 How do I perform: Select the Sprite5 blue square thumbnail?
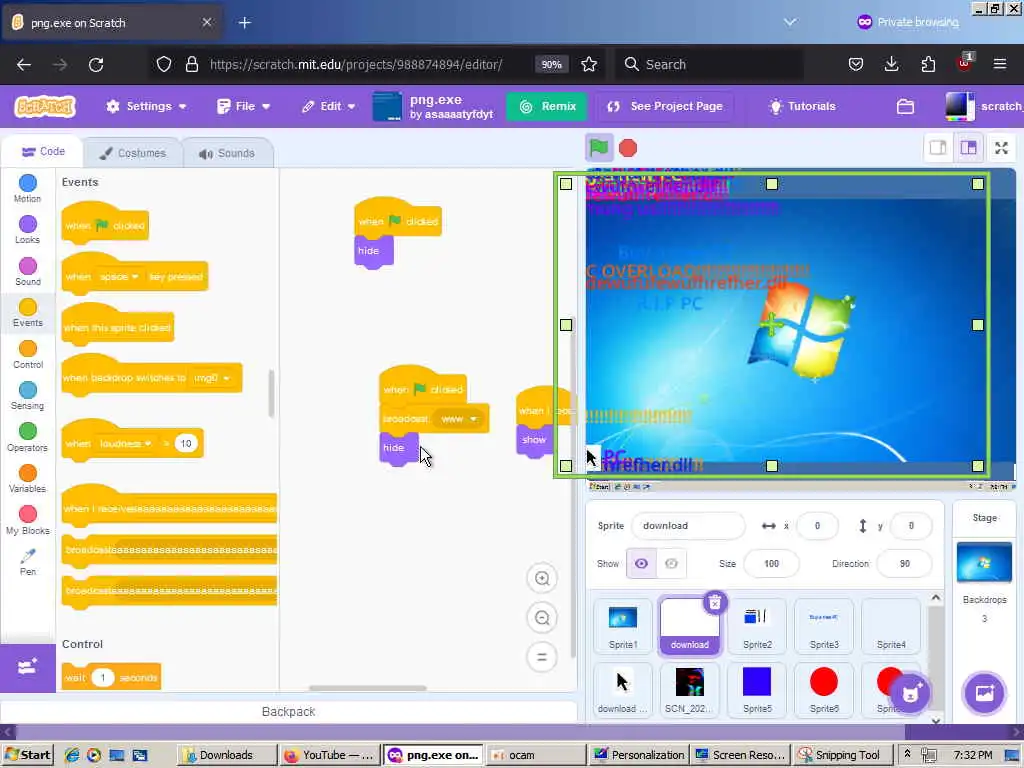[x=757, y=690]
